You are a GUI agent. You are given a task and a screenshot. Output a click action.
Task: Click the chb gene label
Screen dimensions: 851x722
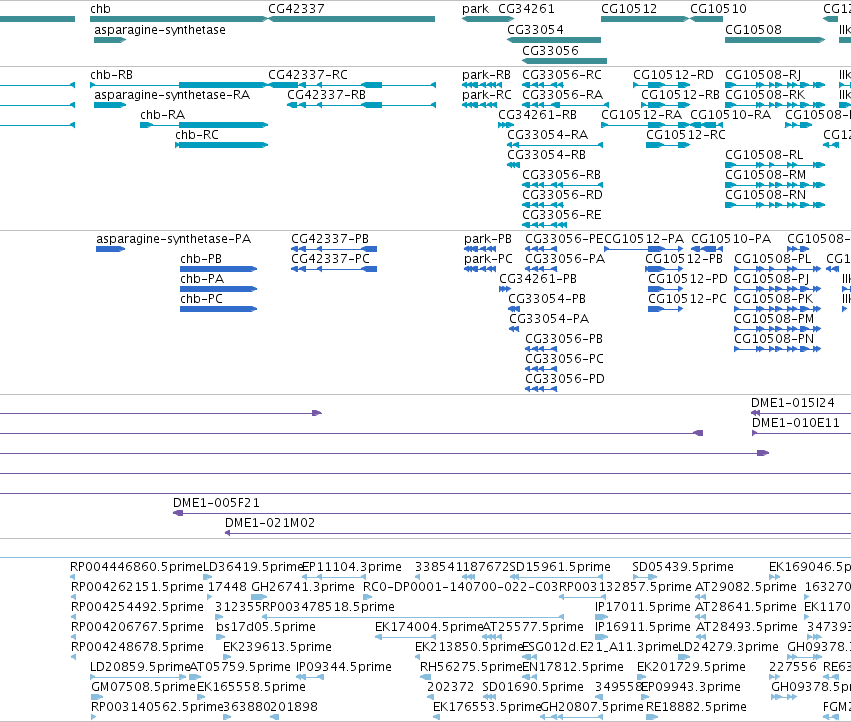(100, 9)
